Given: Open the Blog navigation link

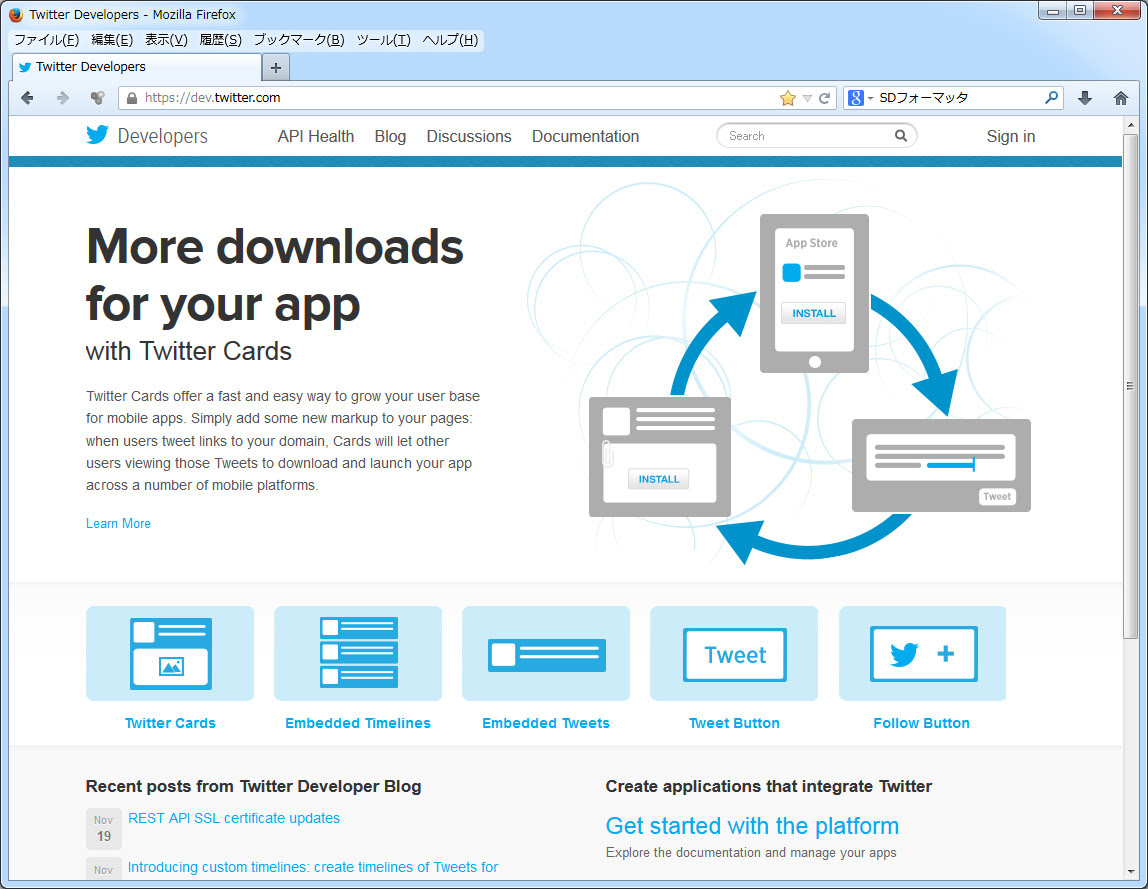Looking at the screenshot, I should tap(390, 136).
